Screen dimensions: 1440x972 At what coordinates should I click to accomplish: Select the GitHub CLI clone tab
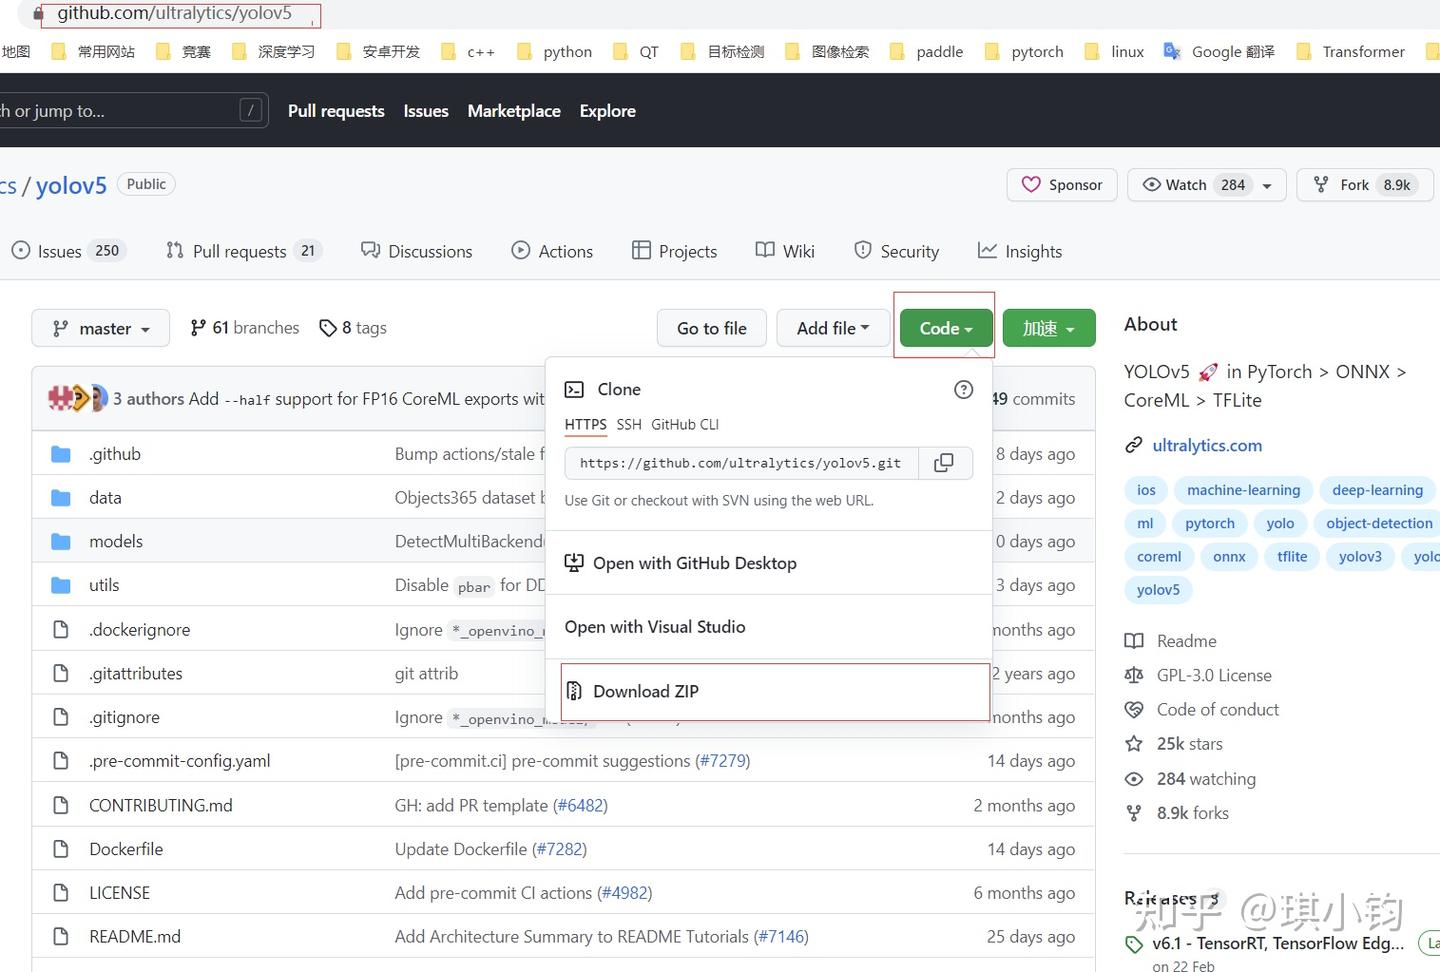tap(685, 424)
